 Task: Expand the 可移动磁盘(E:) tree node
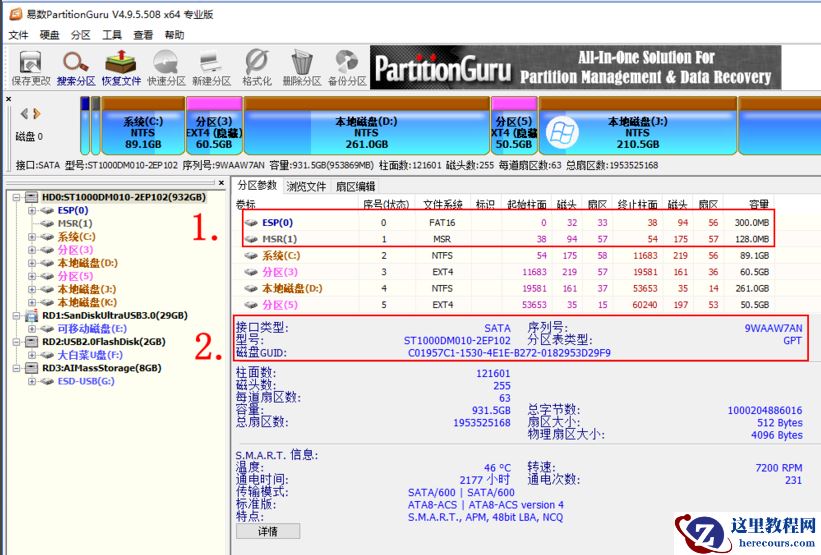(x=32, y=329)
